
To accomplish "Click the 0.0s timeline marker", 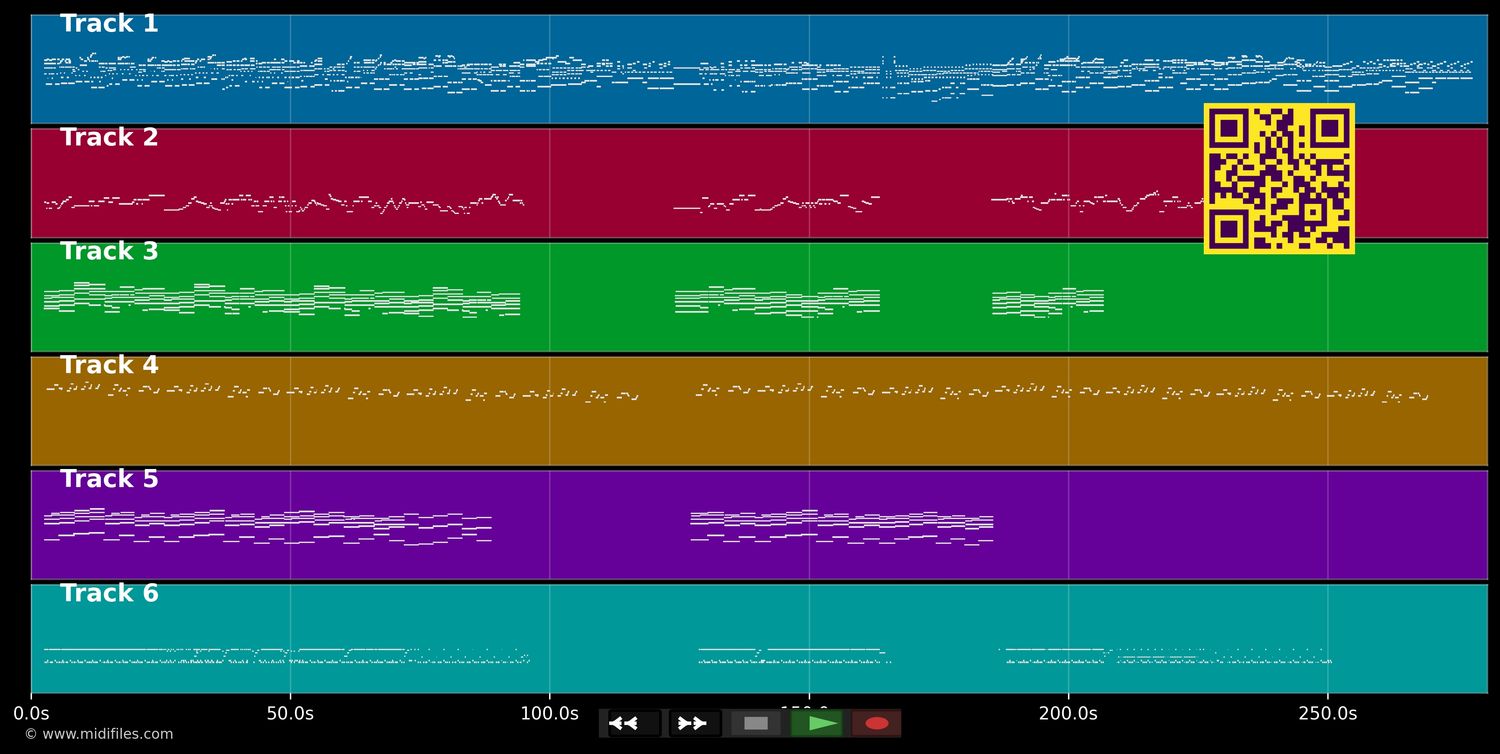I will tap(31, 714).
